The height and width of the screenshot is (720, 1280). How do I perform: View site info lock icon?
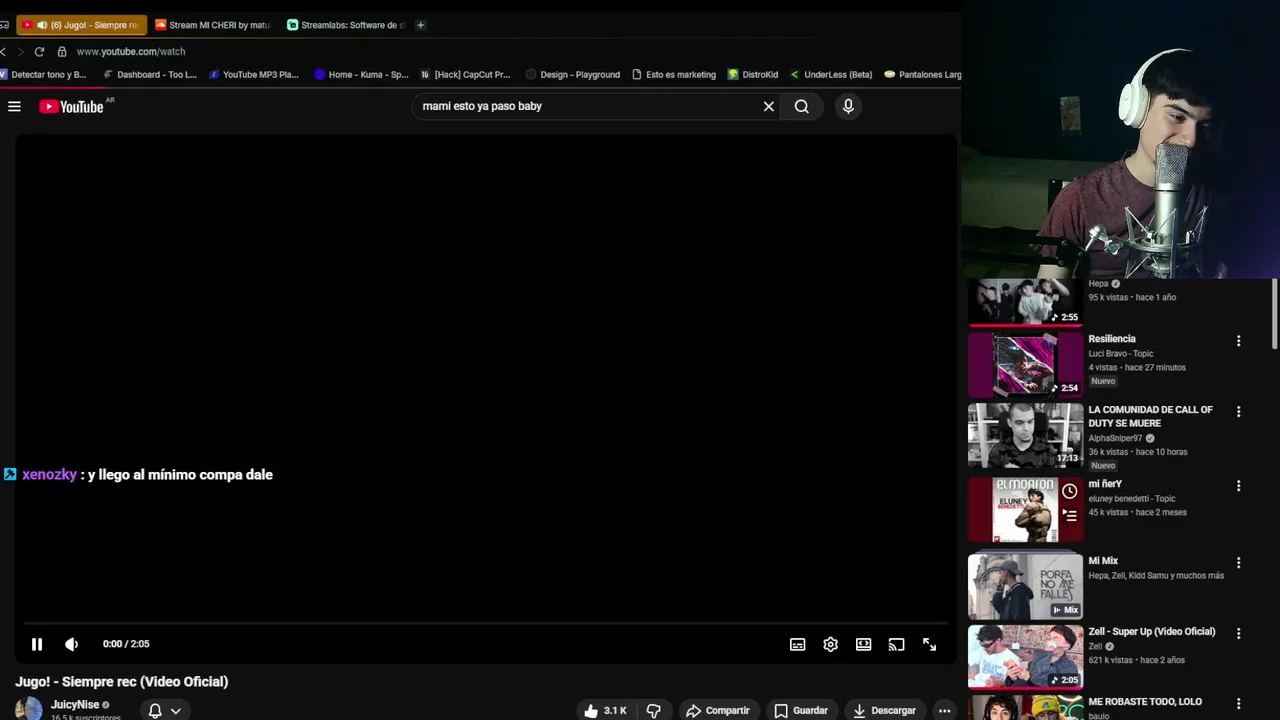(x=62, y=51)
